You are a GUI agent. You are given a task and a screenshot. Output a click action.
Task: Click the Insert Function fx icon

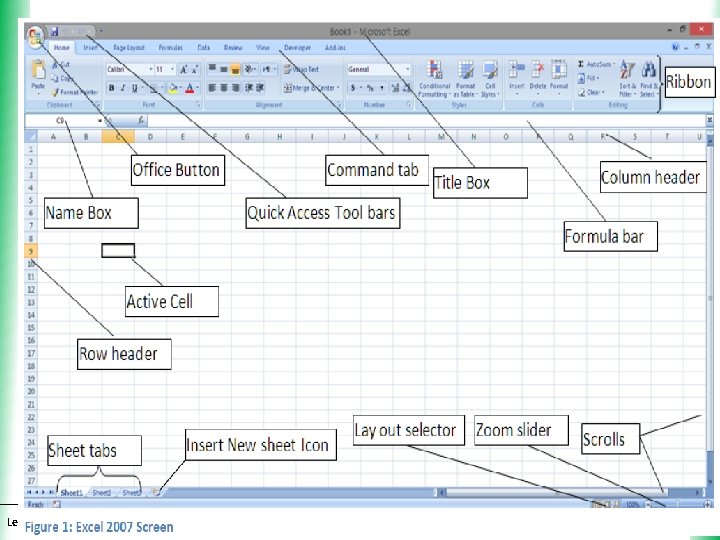click(141, 120)
